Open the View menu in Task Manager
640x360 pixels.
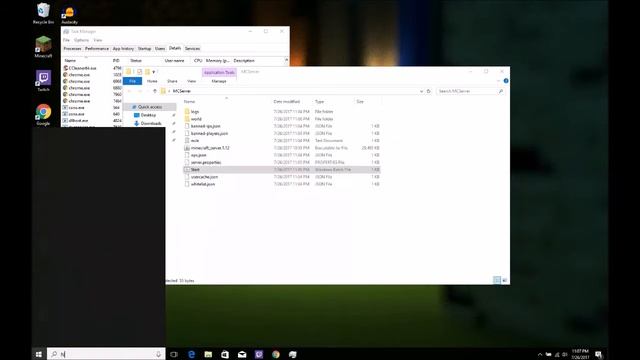coord(98,40)
